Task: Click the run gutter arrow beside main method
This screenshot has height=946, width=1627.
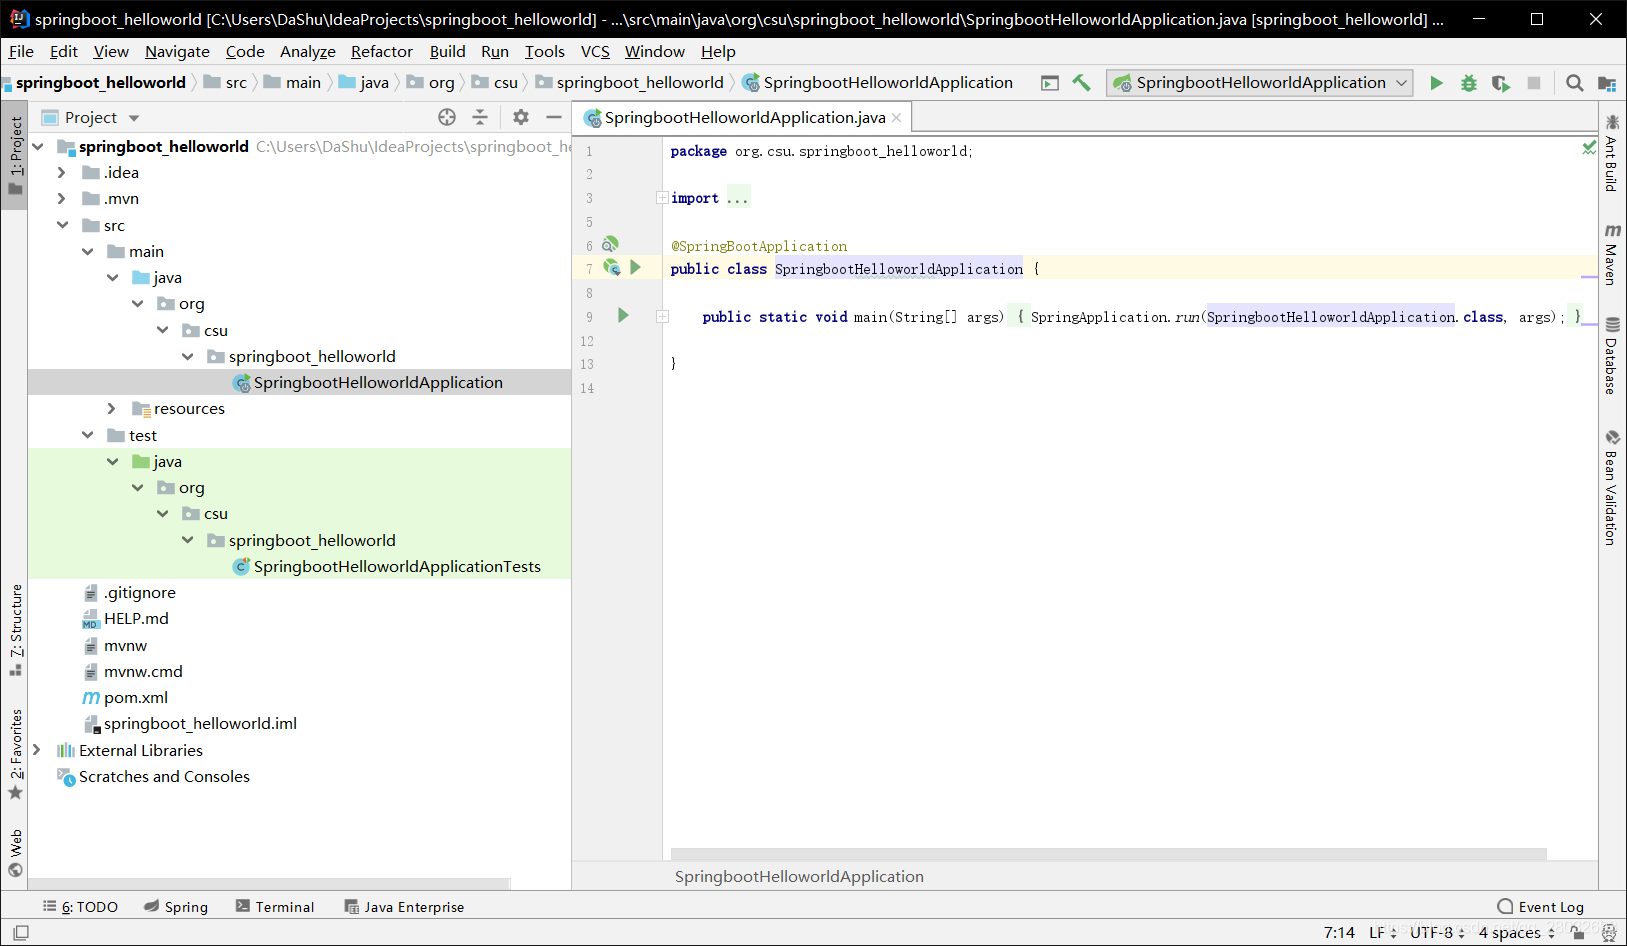Action: [x=623, y=316]
